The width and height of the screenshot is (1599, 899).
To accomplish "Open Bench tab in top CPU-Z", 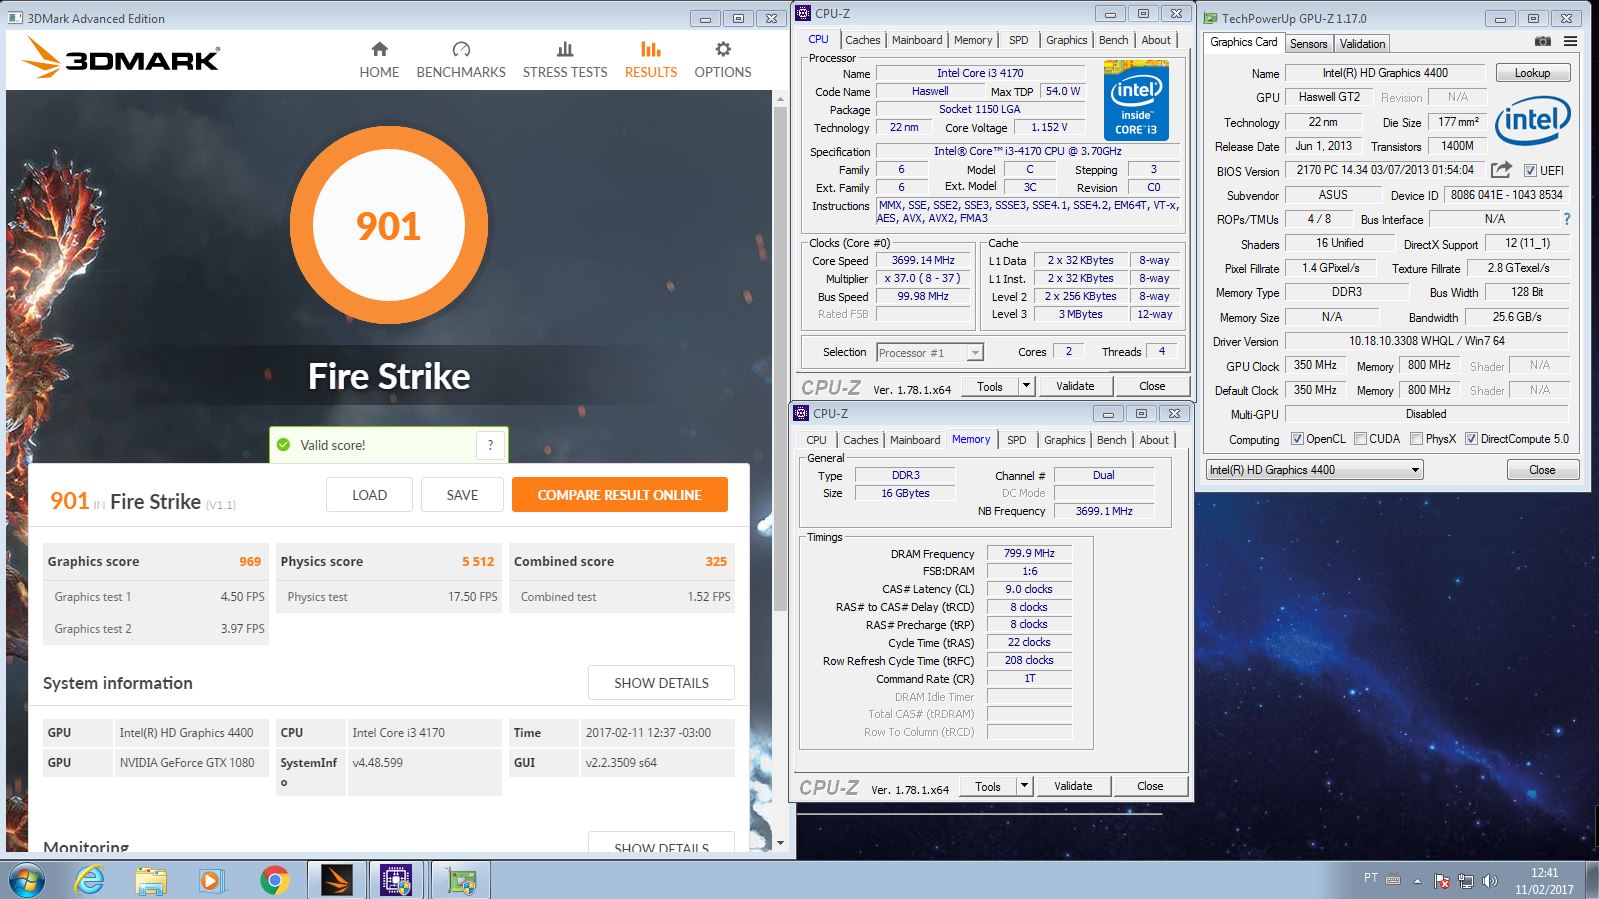I will click(x=1113, y=40).
